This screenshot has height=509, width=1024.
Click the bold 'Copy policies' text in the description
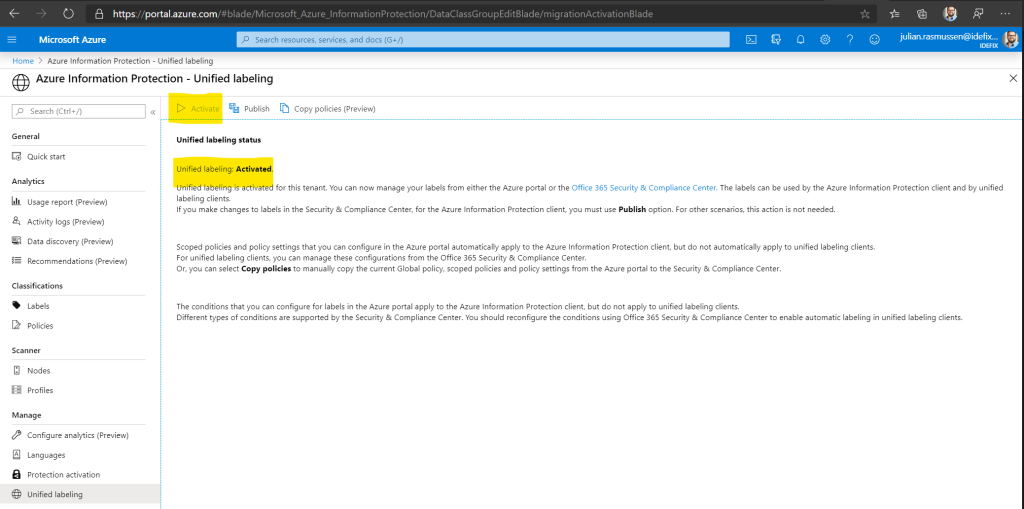266,269
